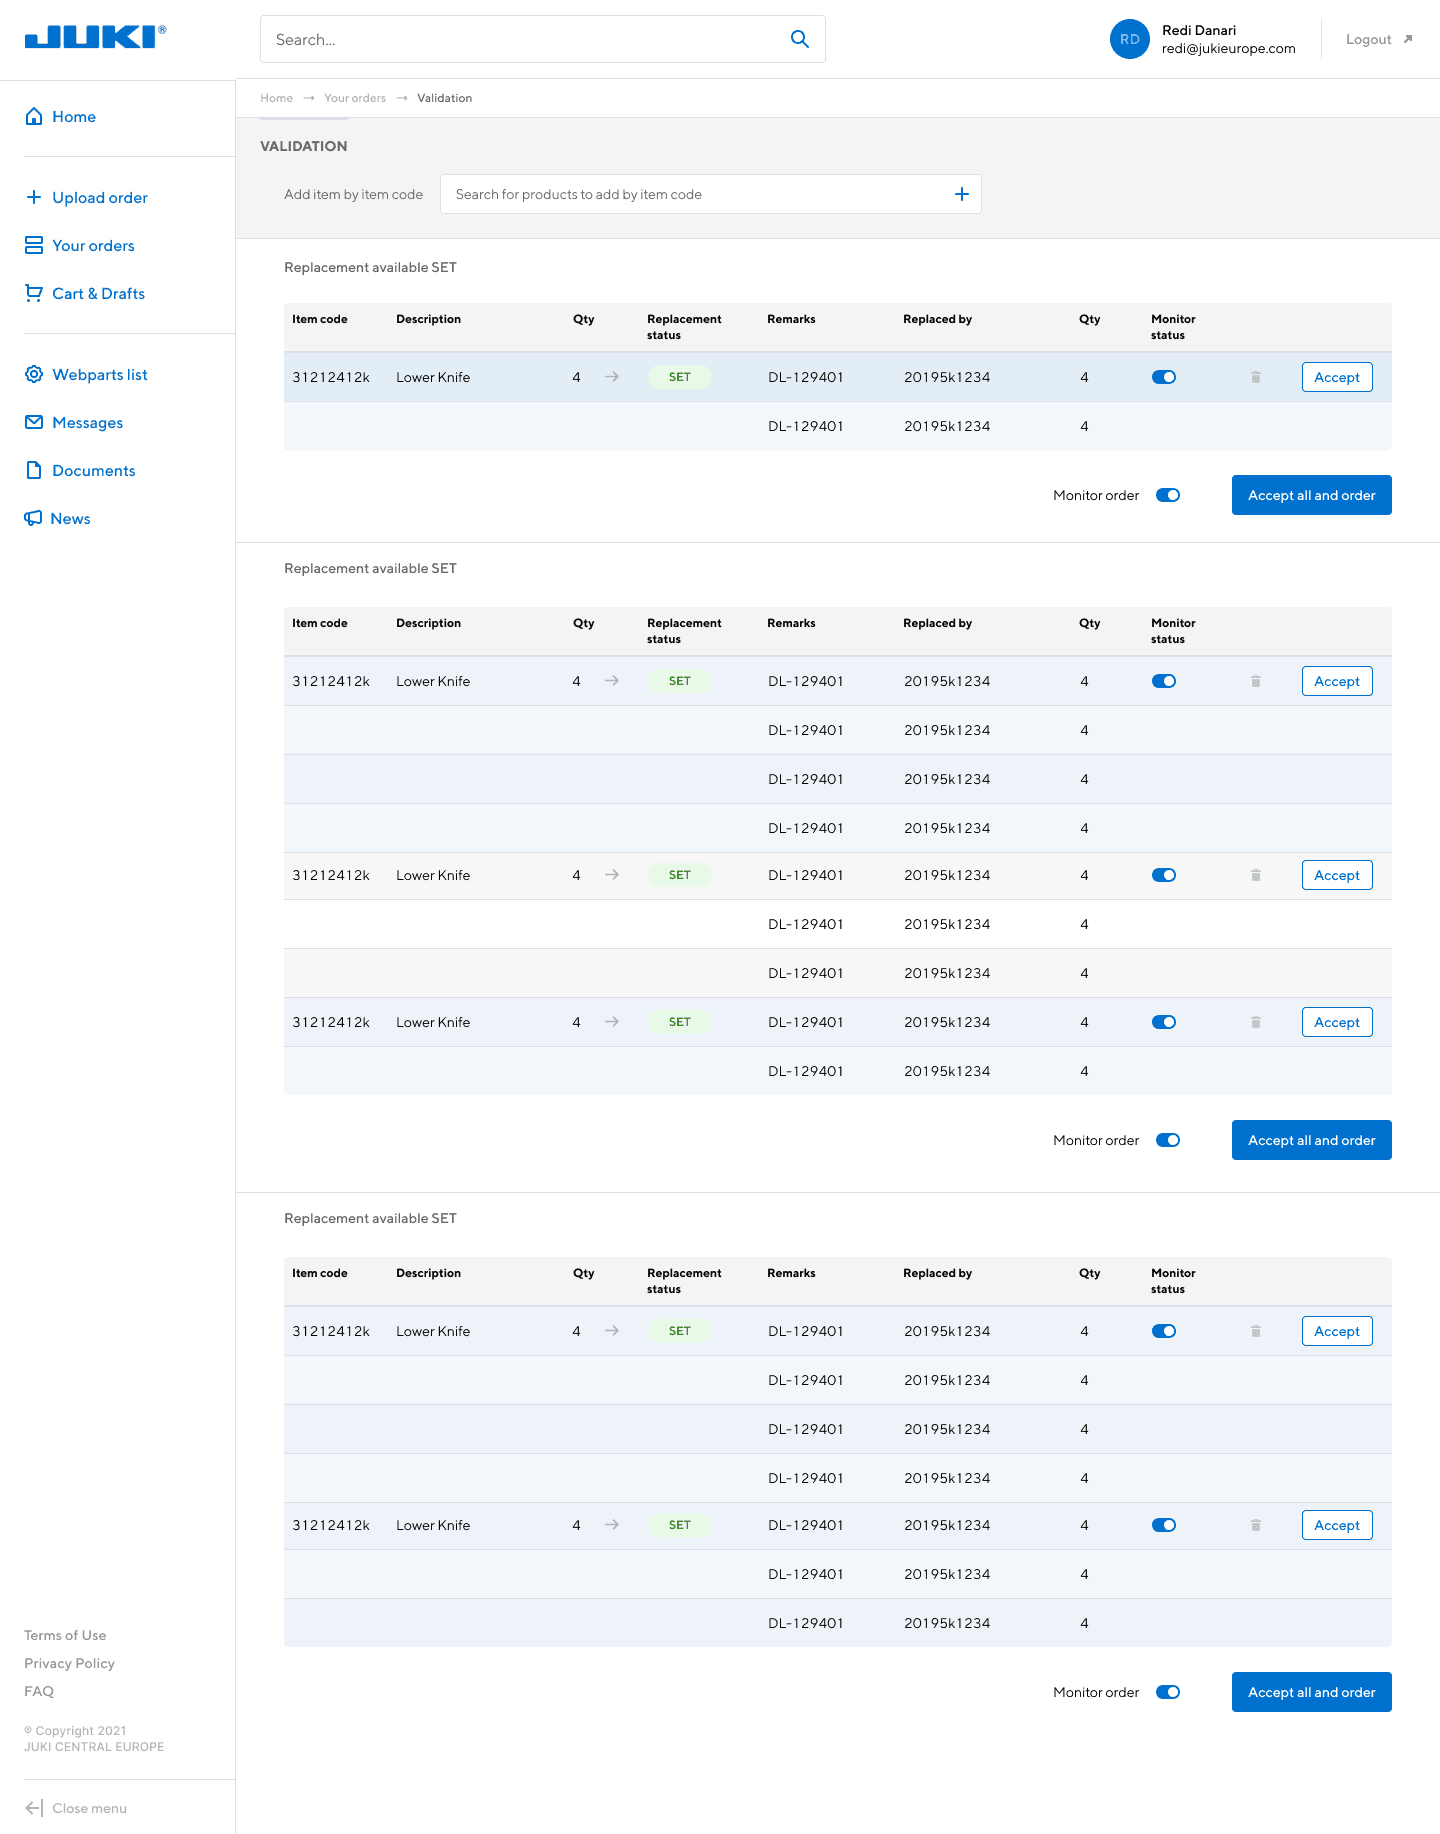Click SET status badge in first table

(x=680, y=377)
